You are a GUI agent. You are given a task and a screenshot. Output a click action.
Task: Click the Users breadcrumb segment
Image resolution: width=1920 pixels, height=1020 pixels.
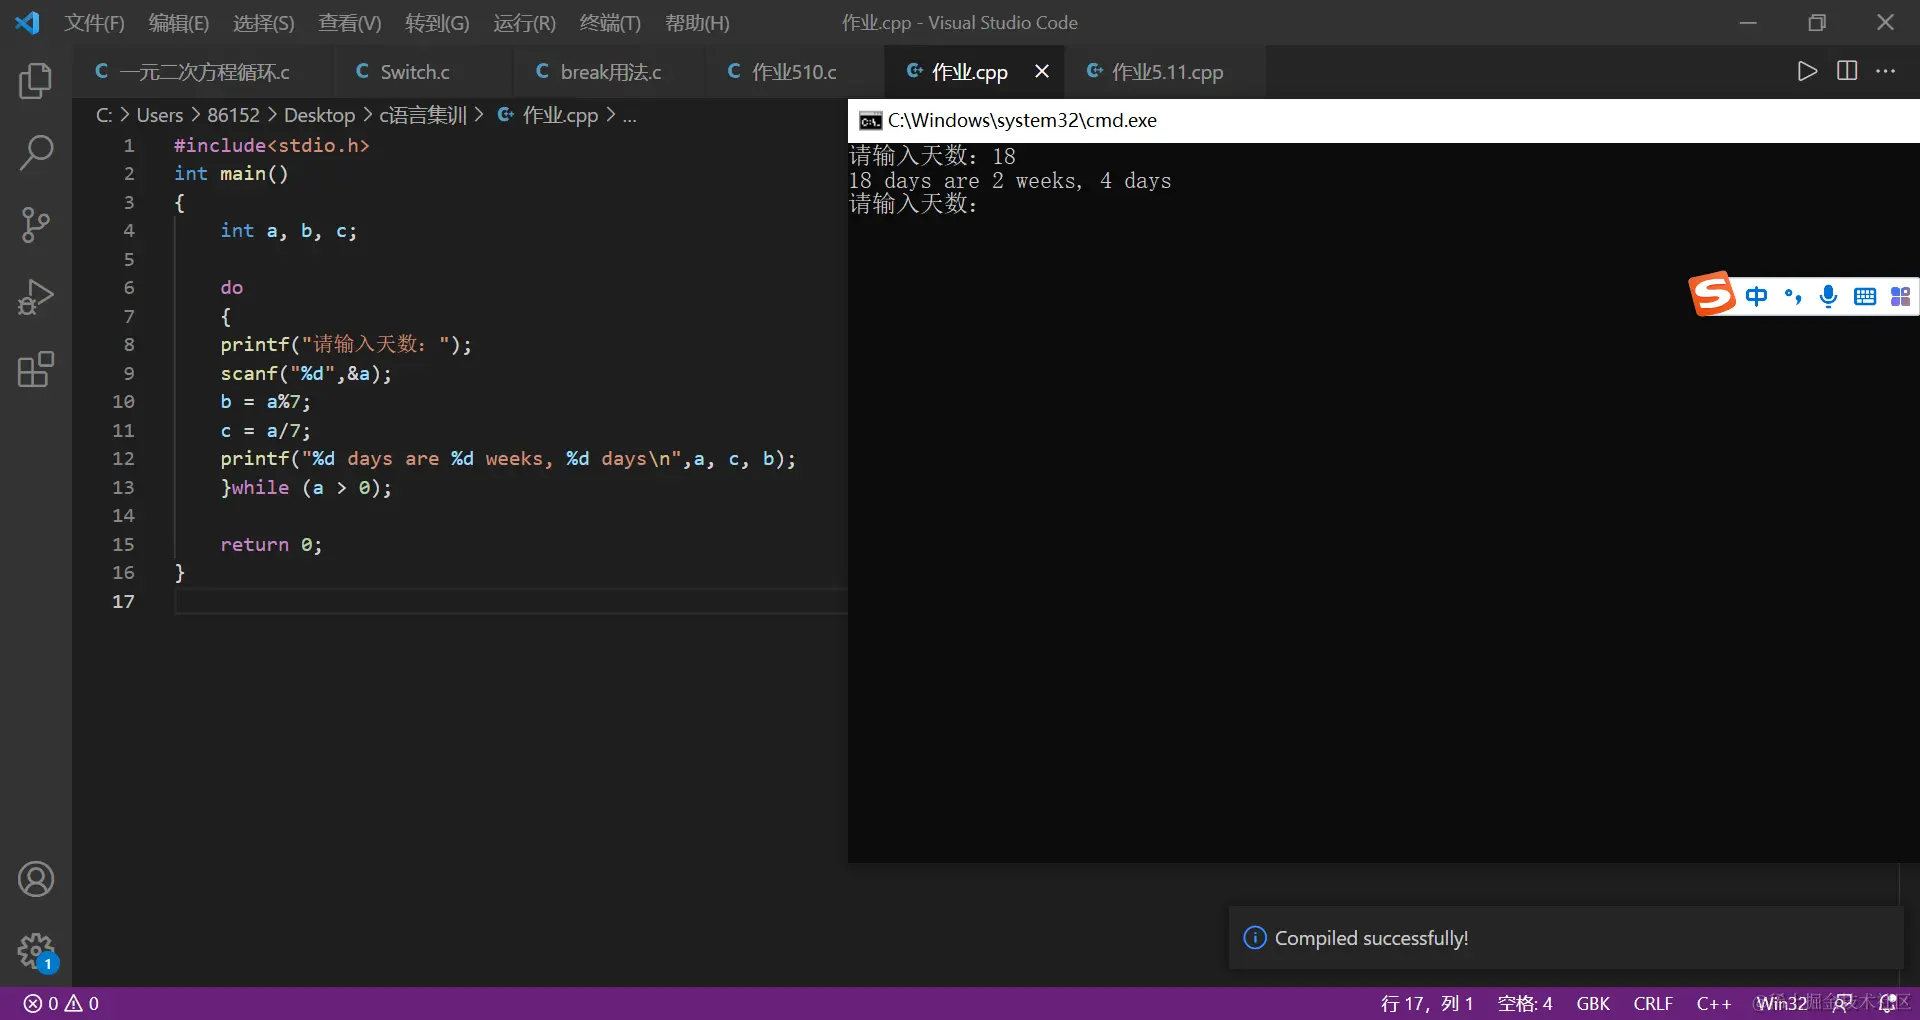click(x=160, y=115)
